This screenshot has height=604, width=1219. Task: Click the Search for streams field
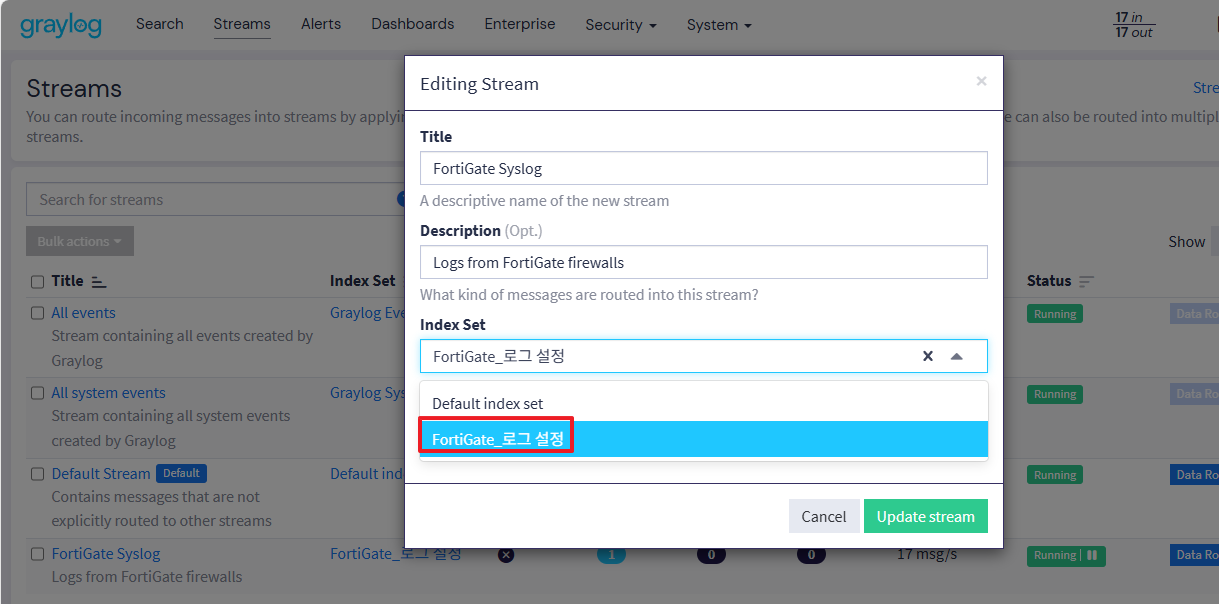(215, 199)
